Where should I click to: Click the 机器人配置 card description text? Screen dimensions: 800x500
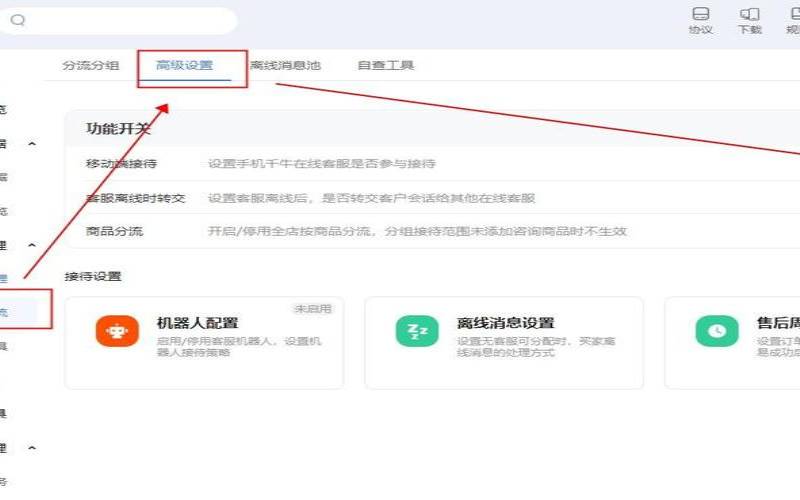(239, 346)
